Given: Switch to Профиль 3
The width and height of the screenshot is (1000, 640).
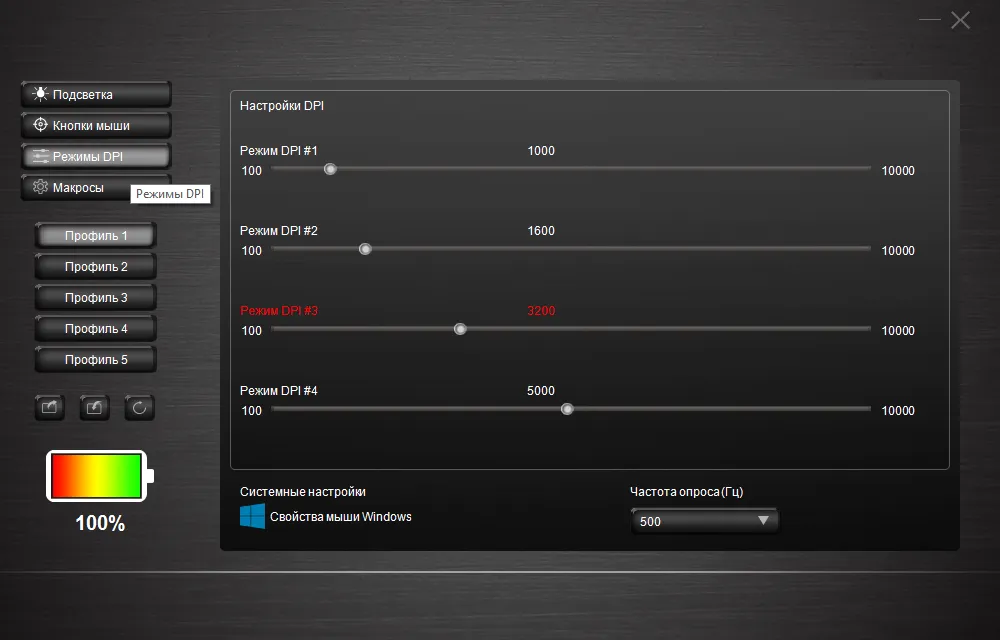Looking at the screenshot, I should click(96, 298).
